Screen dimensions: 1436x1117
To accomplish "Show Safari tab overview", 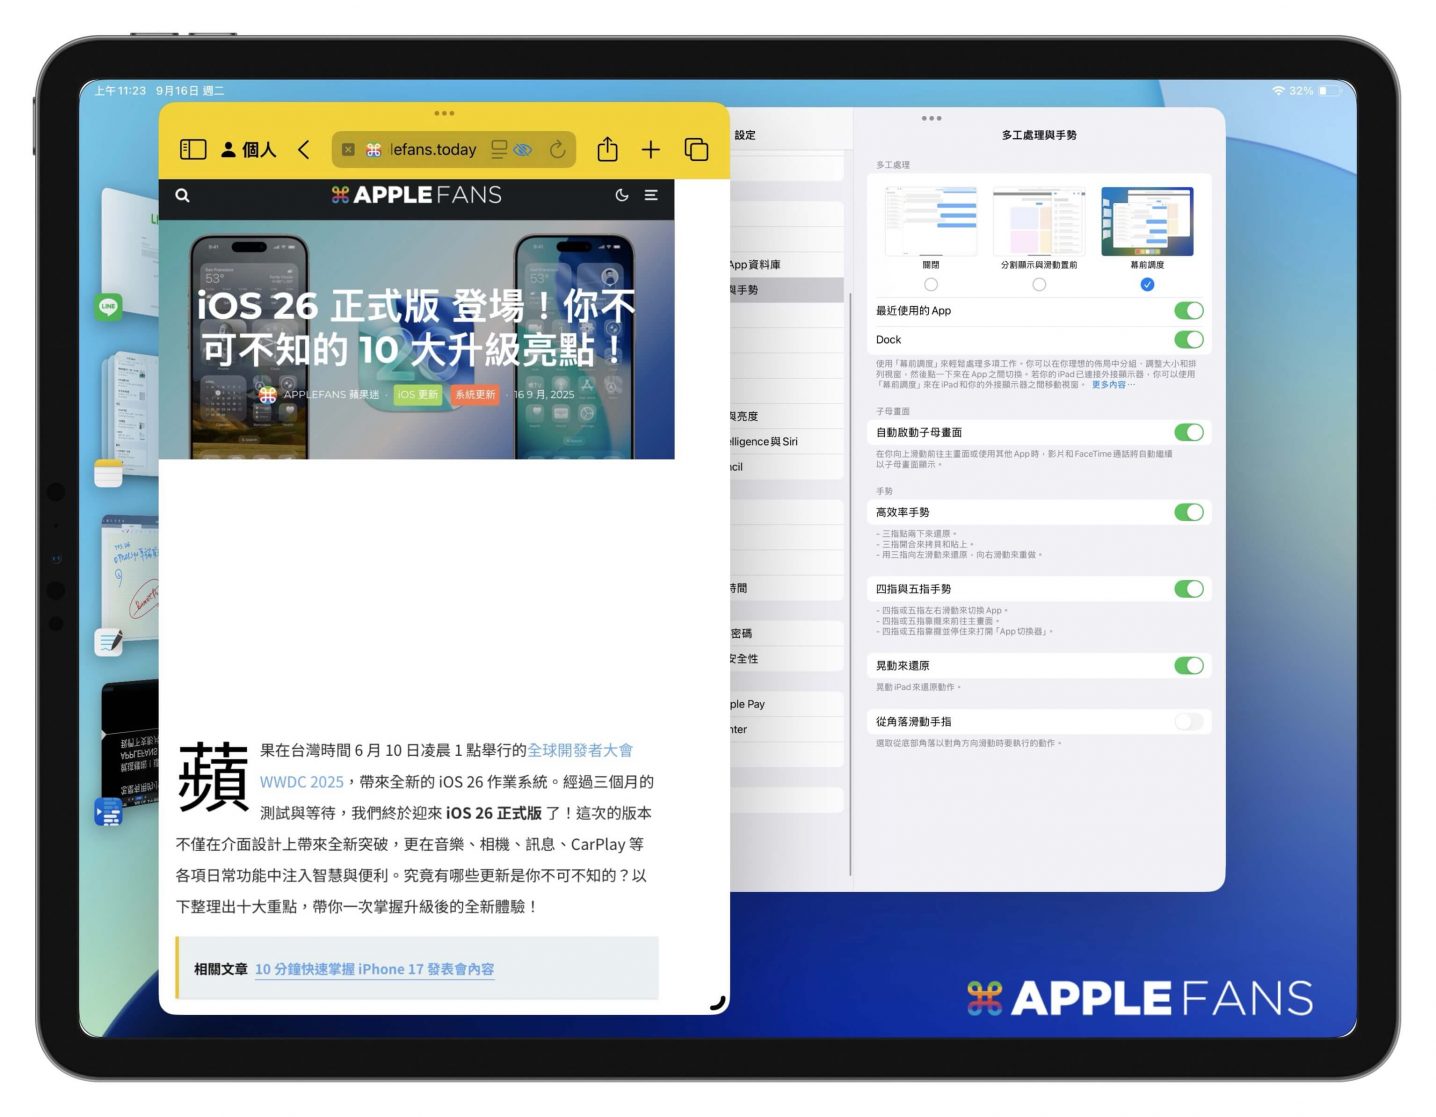I will coord(696,150).
